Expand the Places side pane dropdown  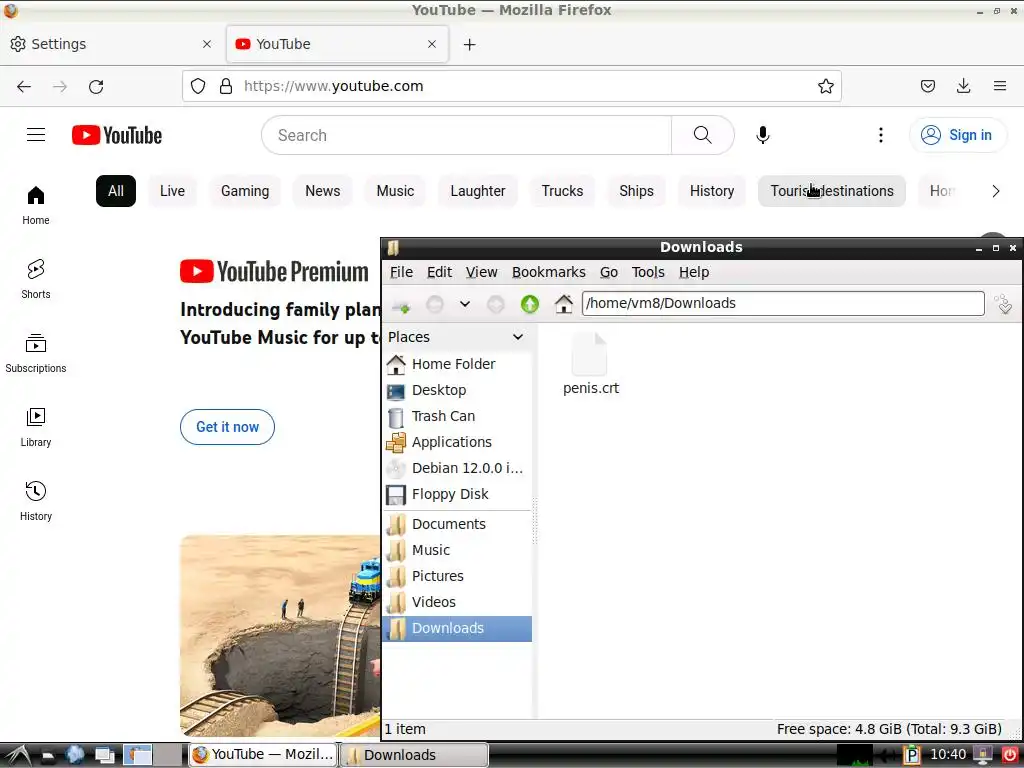click(518, 337)
